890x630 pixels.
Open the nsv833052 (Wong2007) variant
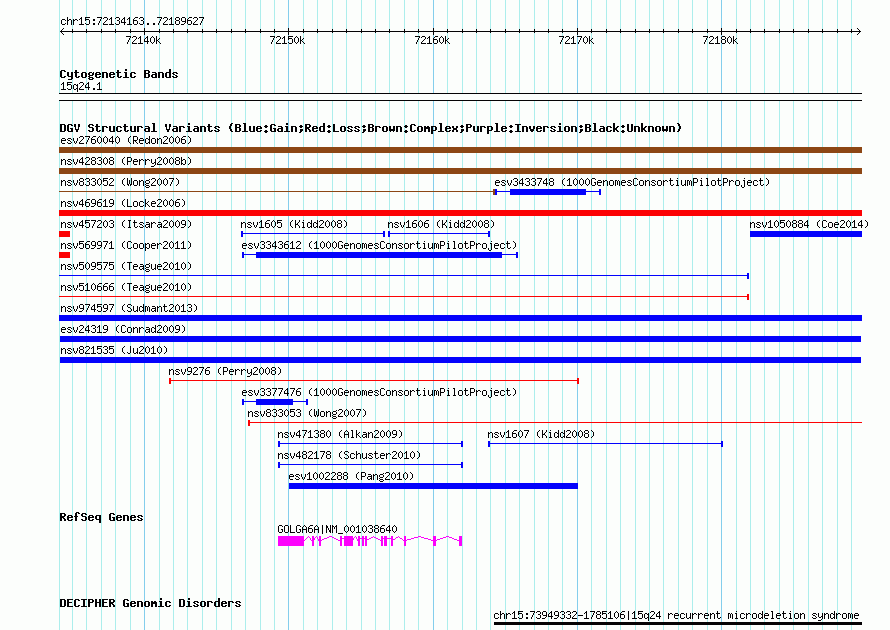click(120, 182)
